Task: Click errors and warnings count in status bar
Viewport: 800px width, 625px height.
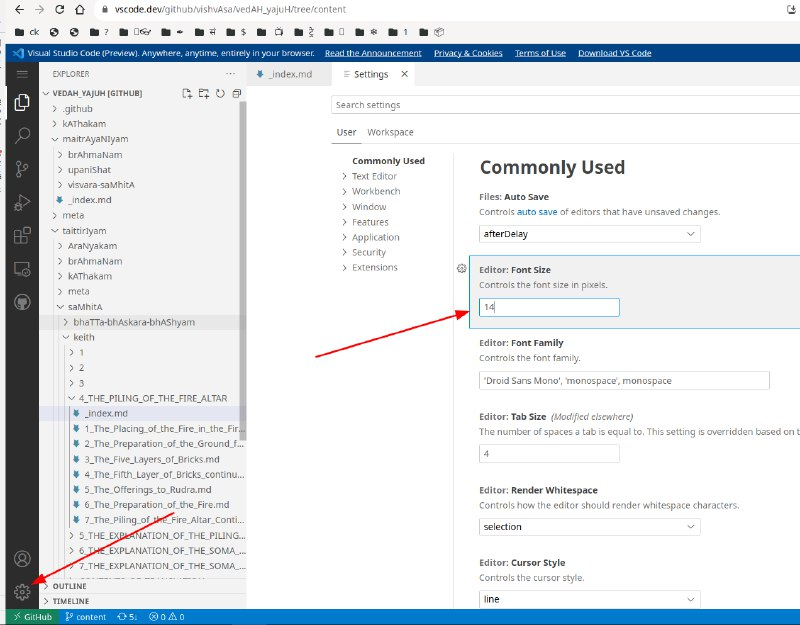Action: (167, 617)
